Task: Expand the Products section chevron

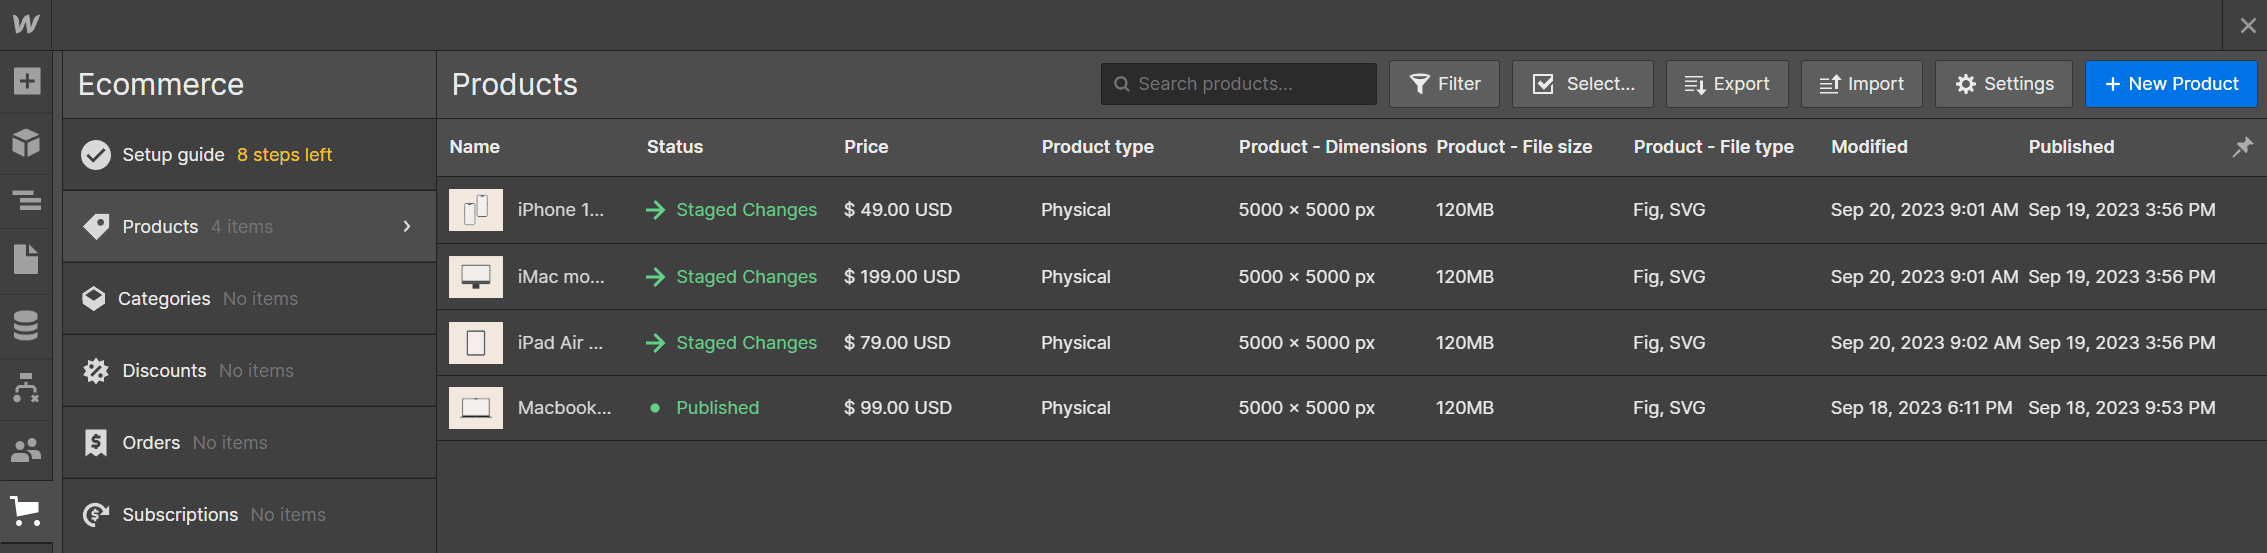Action: (x=407, y=227)
